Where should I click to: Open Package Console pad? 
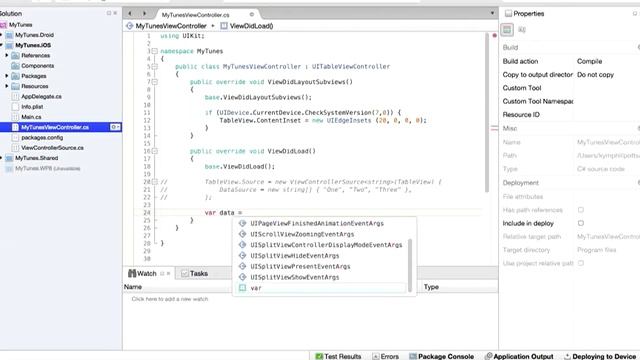click(x=441, y=356)
